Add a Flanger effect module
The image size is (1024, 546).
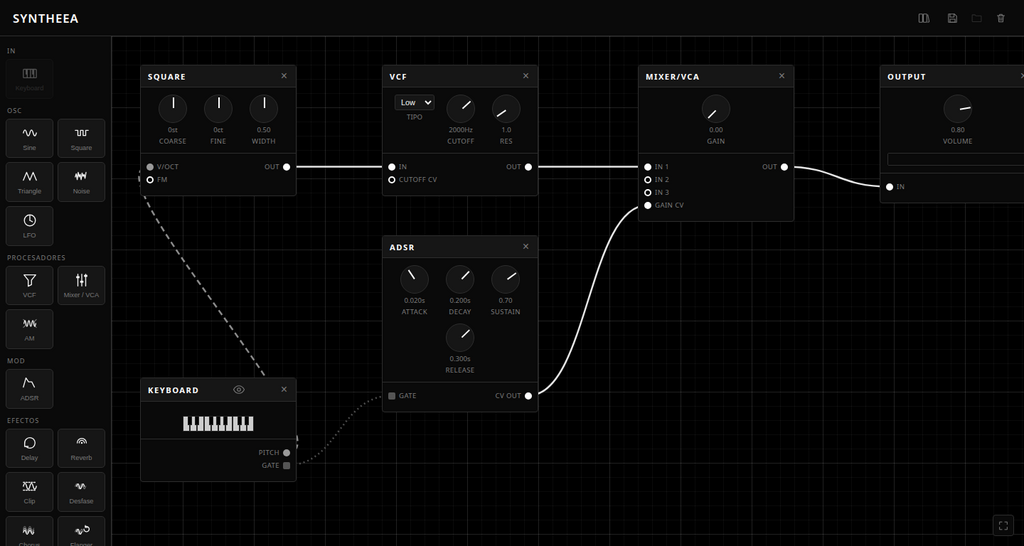point(81,531)
